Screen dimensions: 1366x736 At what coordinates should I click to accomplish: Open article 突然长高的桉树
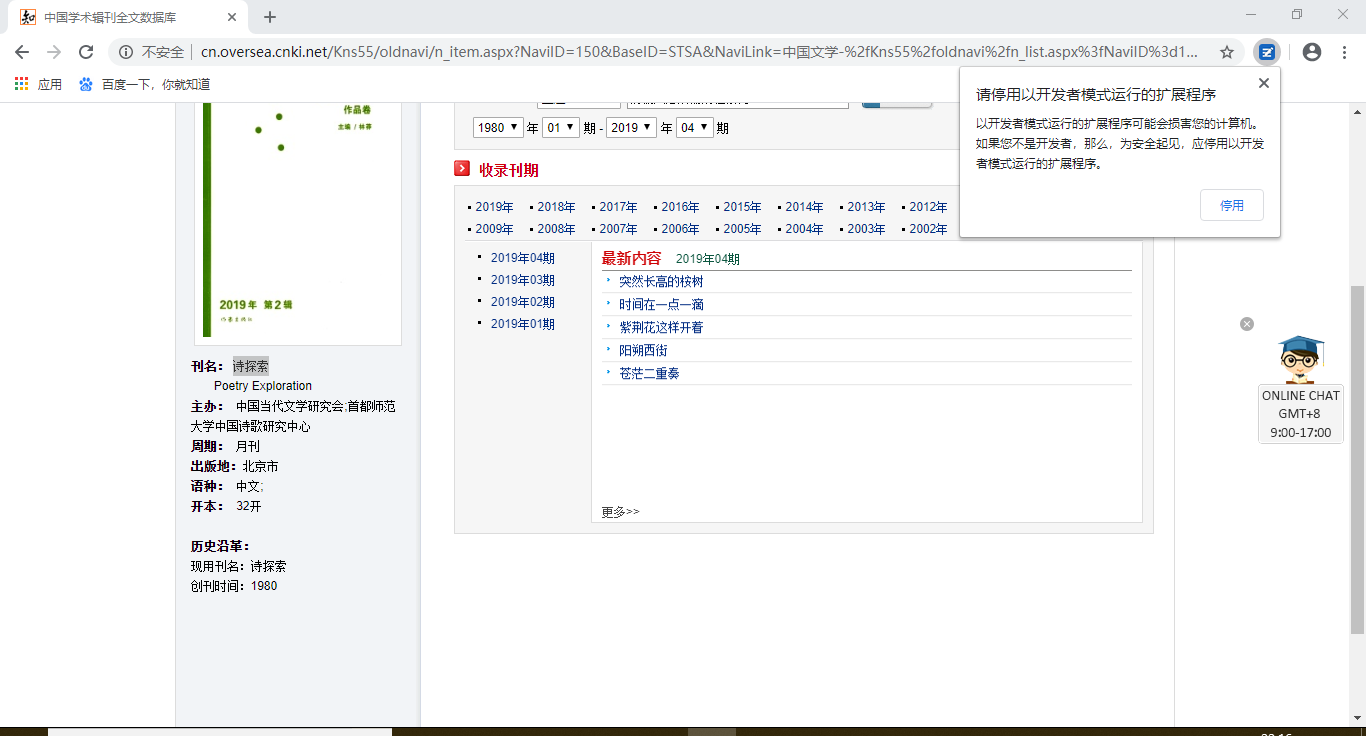pyautogui.click(x=661, y=282)
